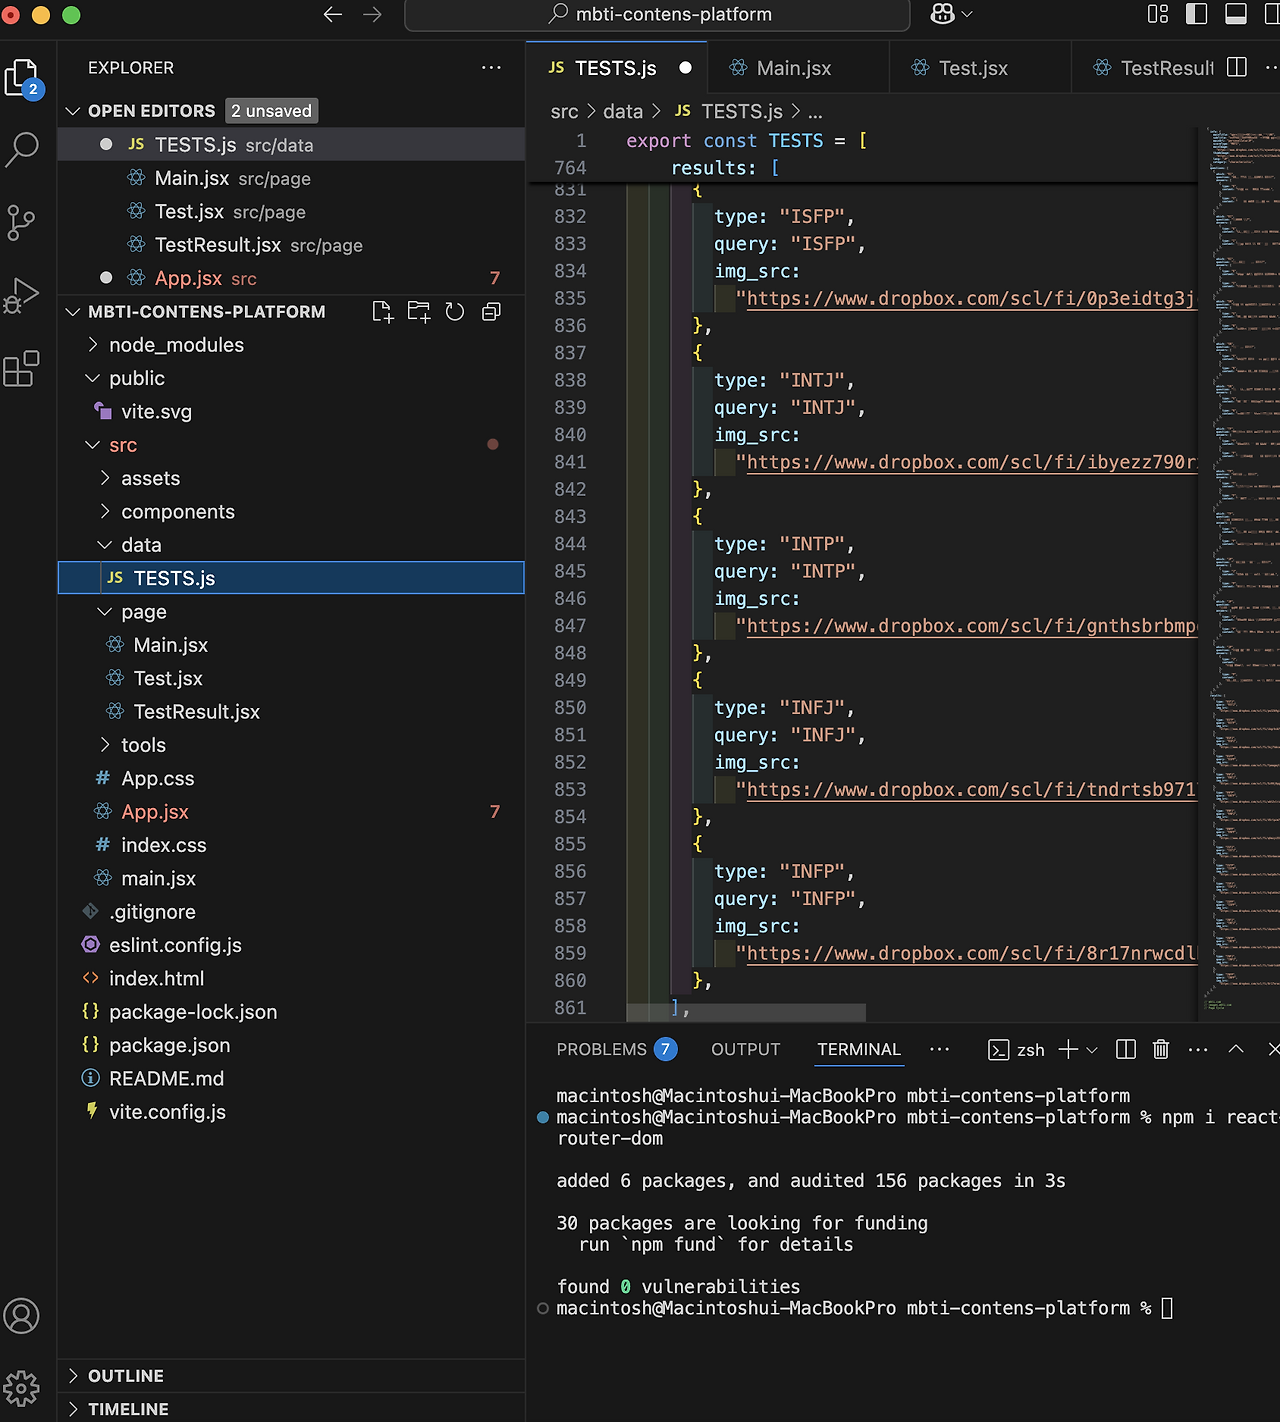
Task: Open the Problems panel tab
Action: [616, 1049]
